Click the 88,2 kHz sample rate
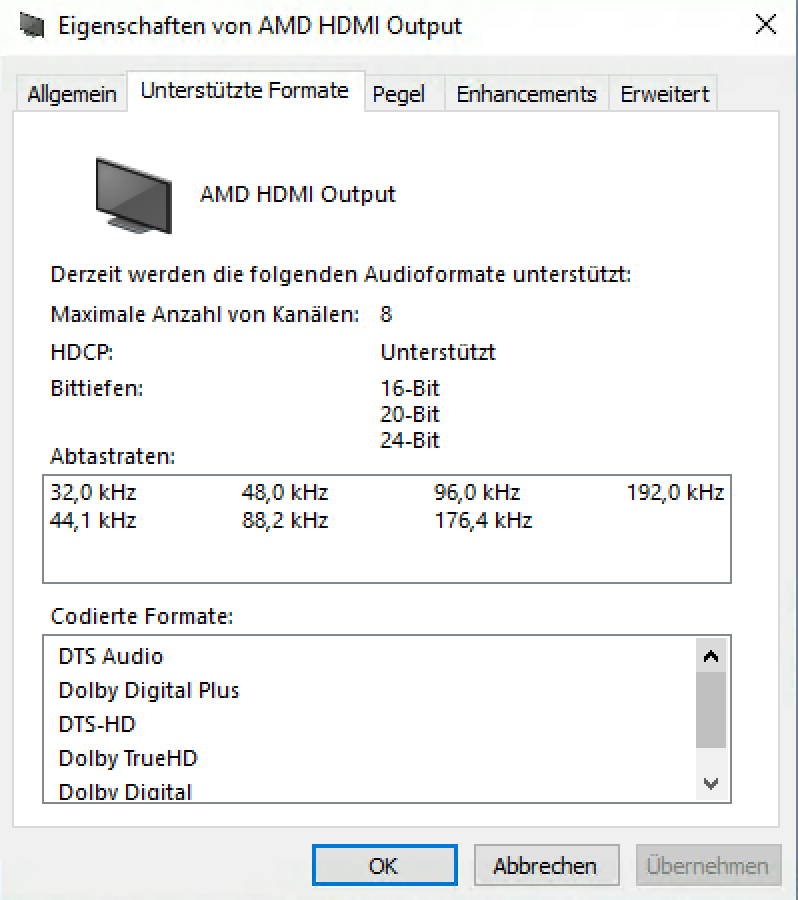Image resolution: width=798 pixels, height=900 pixels. 285,521
